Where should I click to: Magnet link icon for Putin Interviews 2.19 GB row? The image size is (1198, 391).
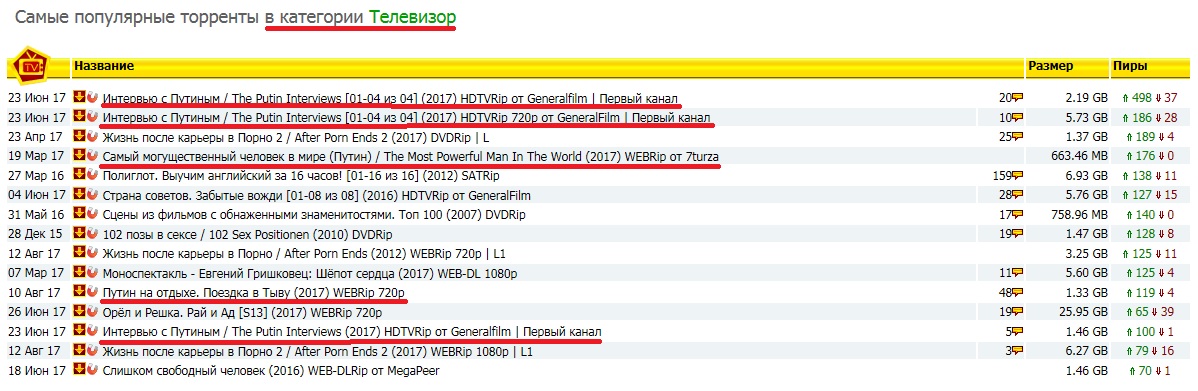click(x=92, y=97)
